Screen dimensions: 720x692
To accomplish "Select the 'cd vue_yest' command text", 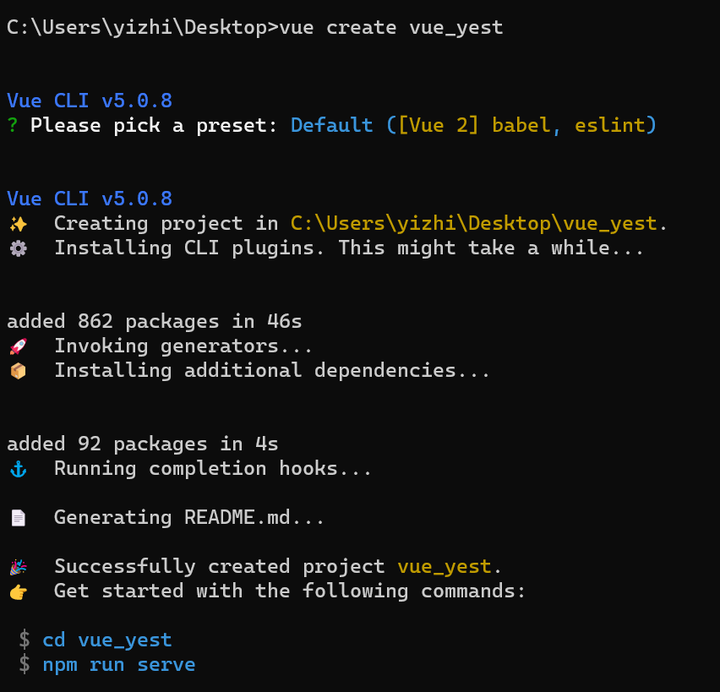I will coord(107,640).
